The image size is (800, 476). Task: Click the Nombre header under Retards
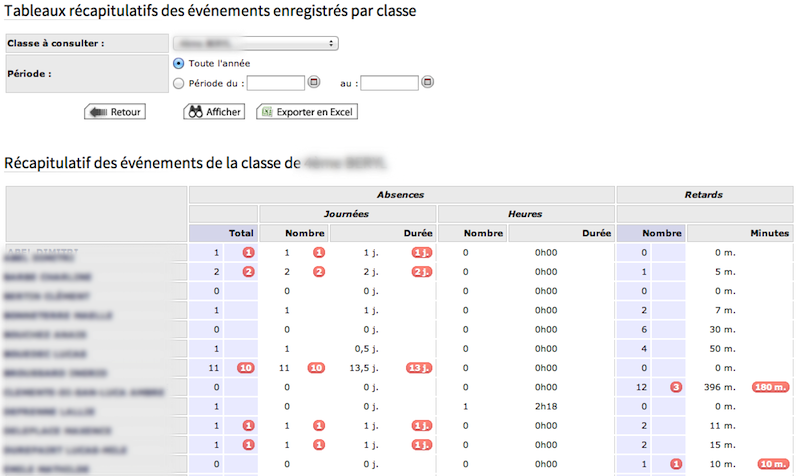click(x=661, y=233)
